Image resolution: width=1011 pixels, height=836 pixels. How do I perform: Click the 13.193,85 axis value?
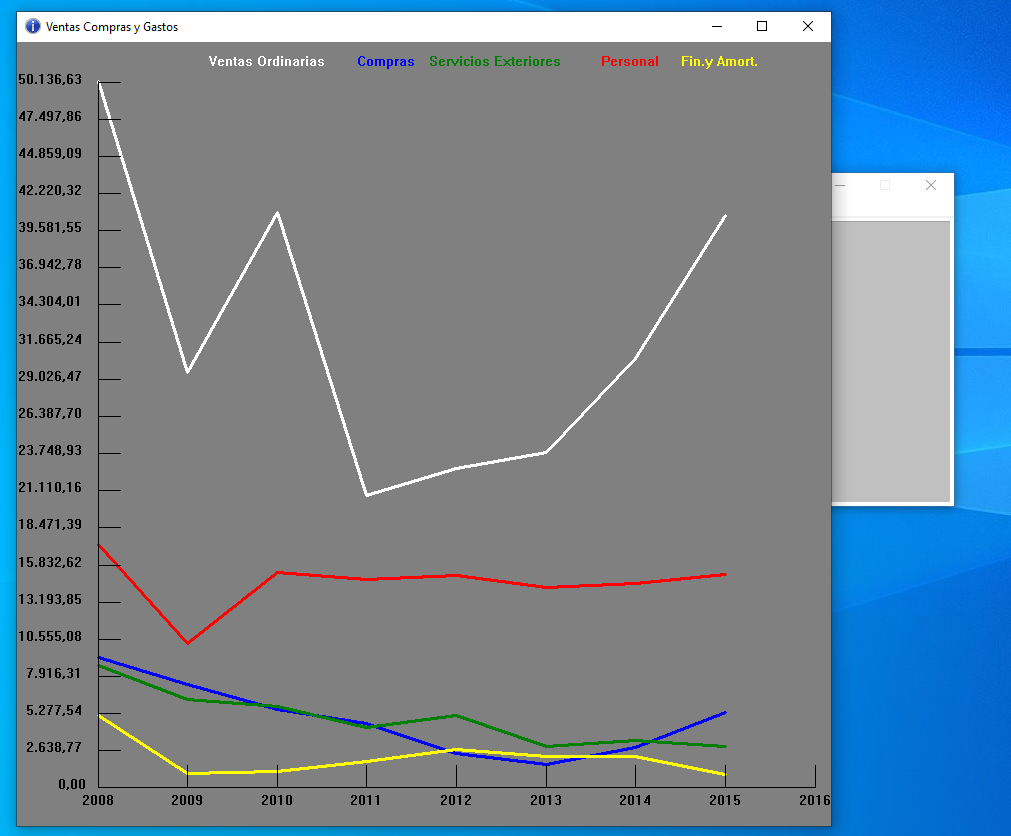[50, 600]
